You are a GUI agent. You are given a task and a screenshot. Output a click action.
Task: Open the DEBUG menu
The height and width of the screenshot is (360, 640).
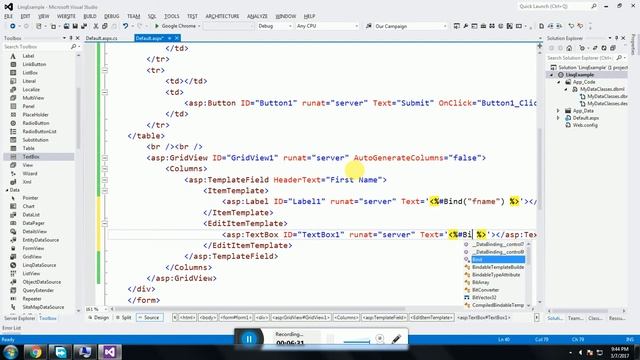click(x=111, y=16)
